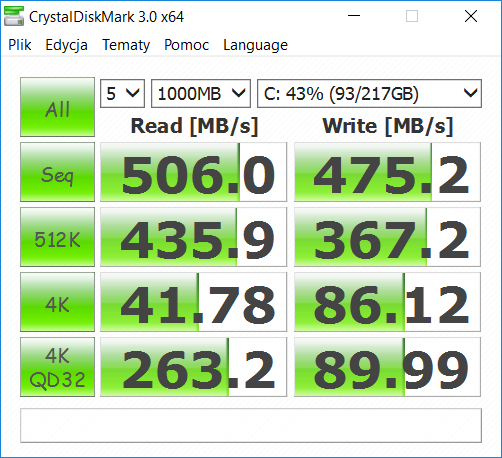This screenshot has width=502, height=458.
Task: Open the Pomoc menu
Action: 186,45
